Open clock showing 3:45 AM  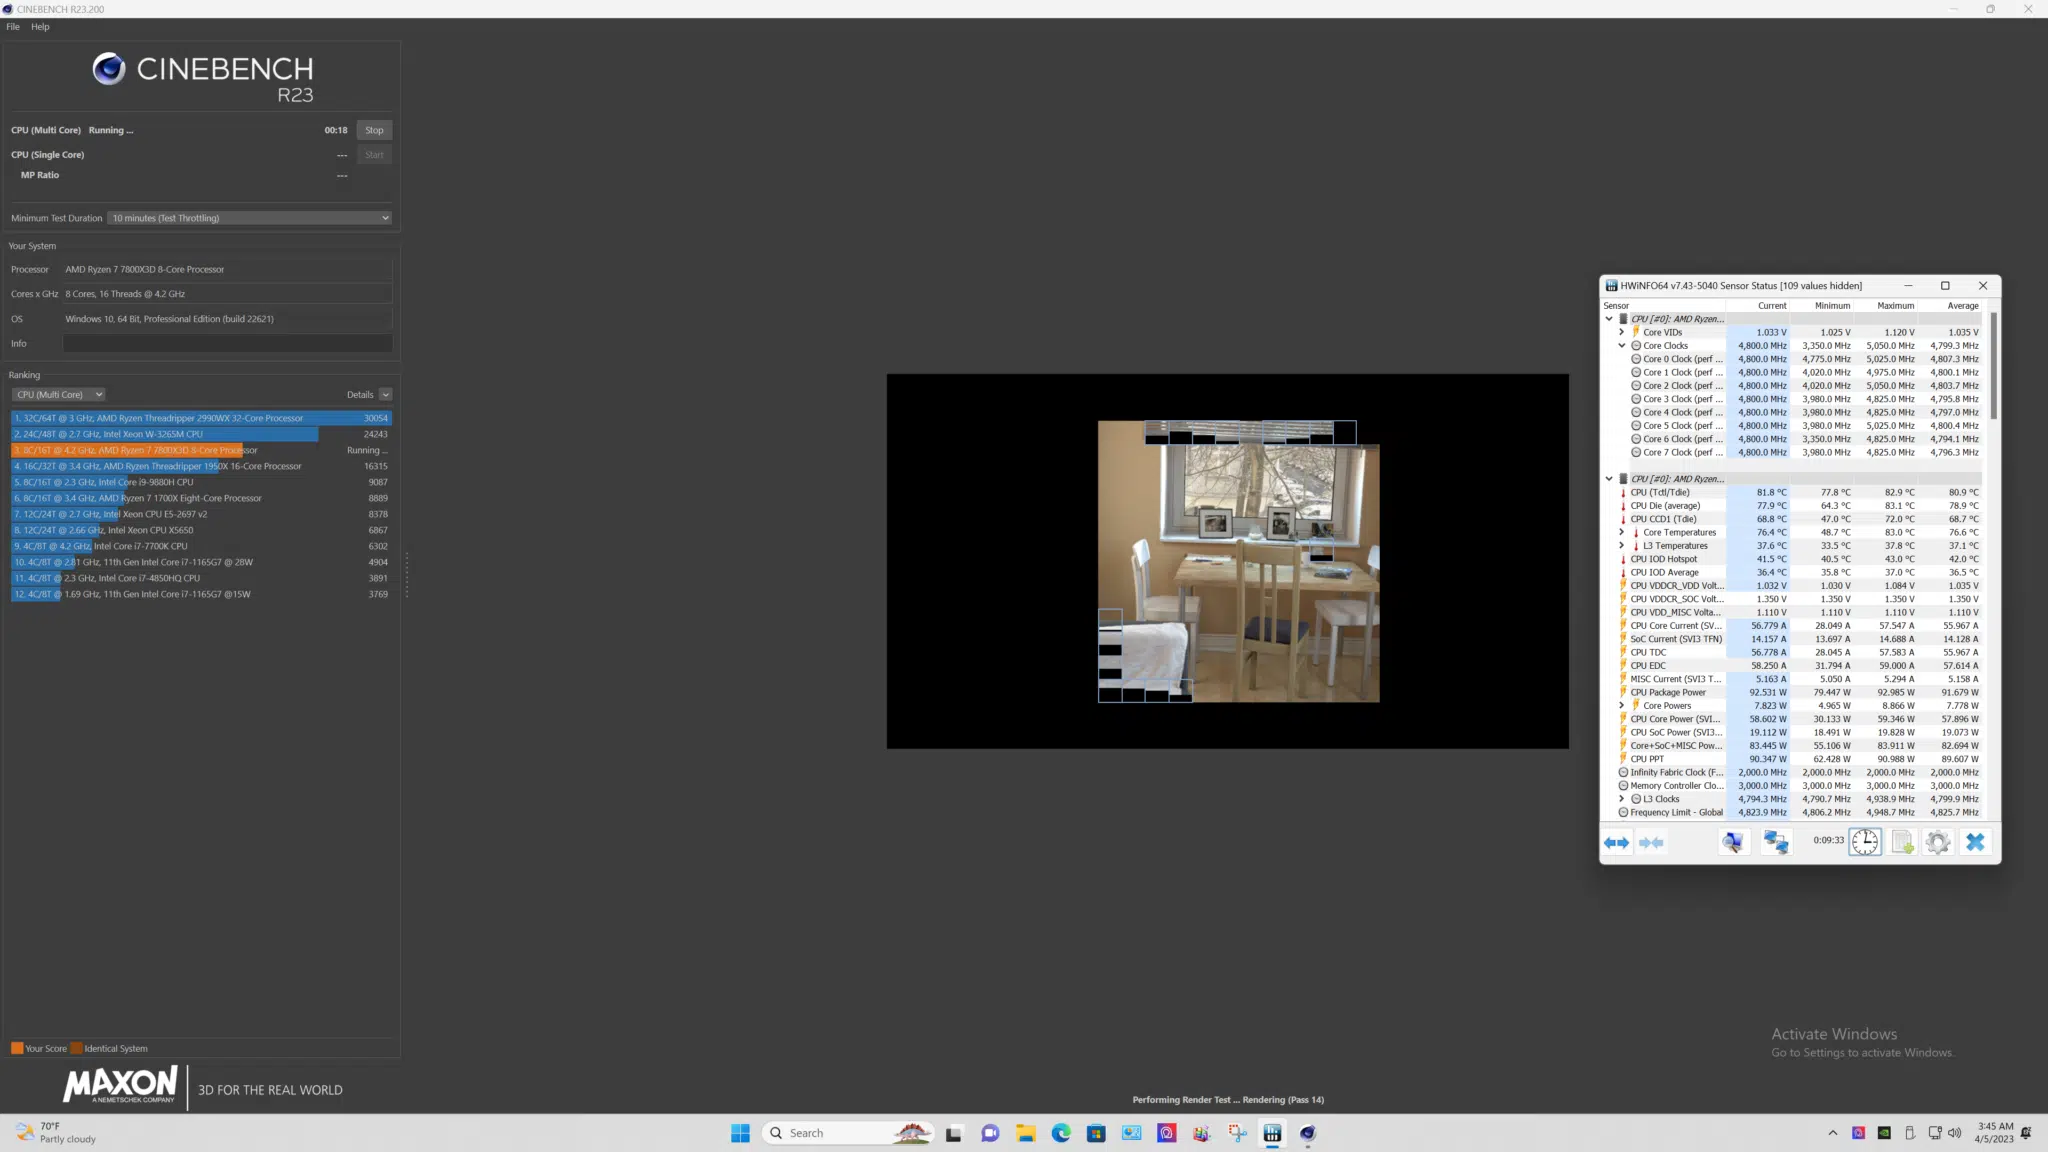point(1994,1133)
